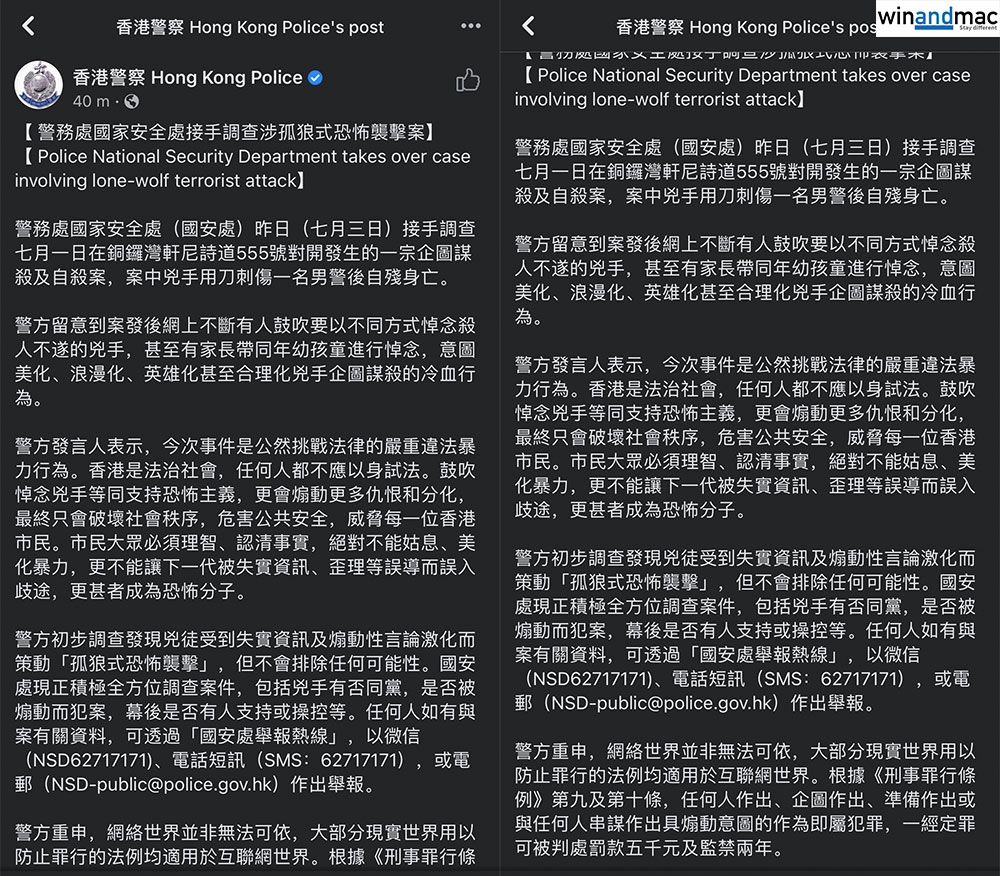Tap the back arrow in the right screenshot

[x=528, y=27]
